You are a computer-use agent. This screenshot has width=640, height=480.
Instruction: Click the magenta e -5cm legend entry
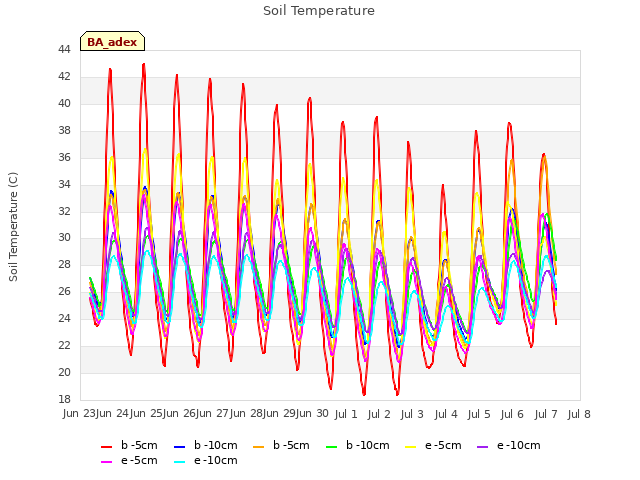point(129,460)
